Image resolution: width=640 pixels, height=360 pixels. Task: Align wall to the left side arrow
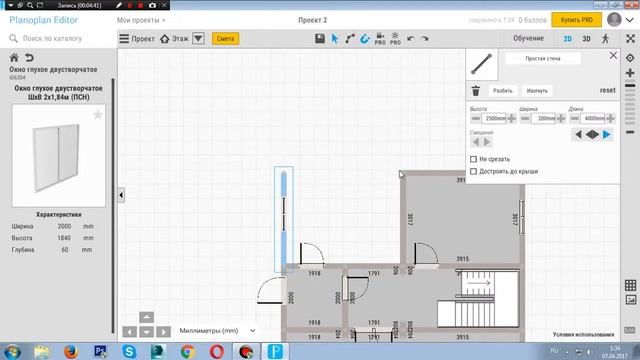[x=578, y=134]
